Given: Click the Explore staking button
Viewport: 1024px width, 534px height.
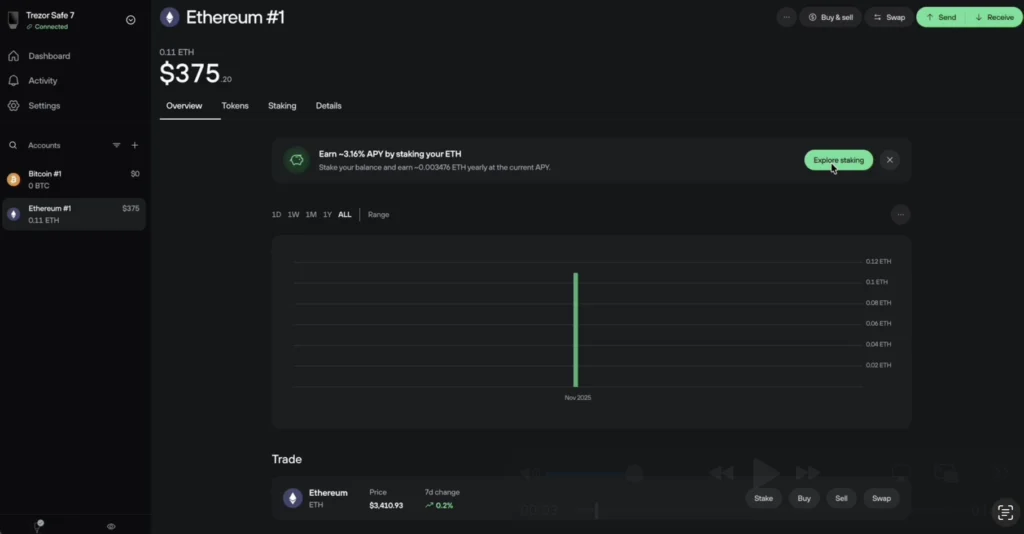Looking at the screenshot, I should click(838, 160).
